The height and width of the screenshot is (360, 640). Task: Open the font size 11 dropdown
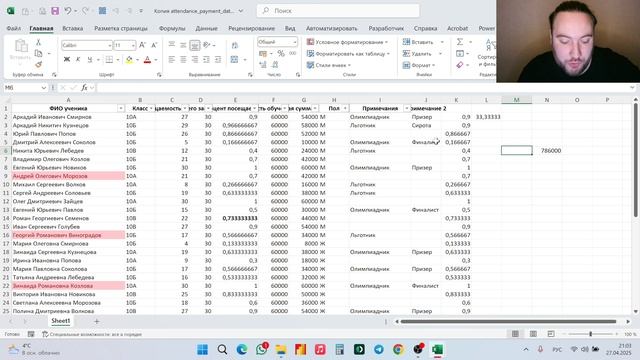pyautogui.click(x=133, y=45)
